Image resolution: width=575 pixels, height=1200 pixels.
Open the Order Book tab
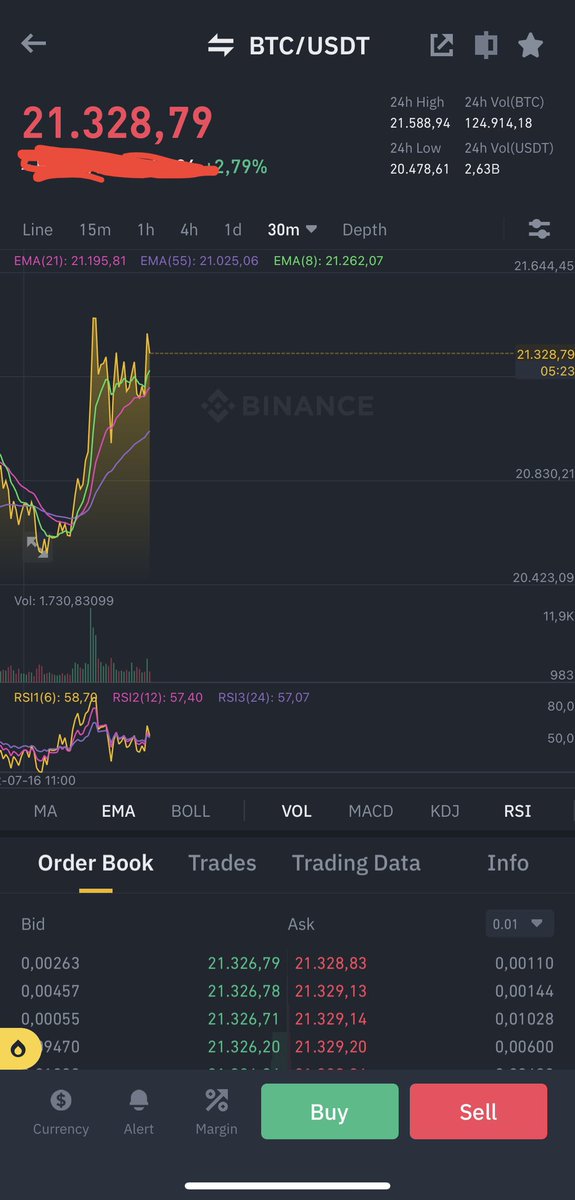(x=95, y=863)
